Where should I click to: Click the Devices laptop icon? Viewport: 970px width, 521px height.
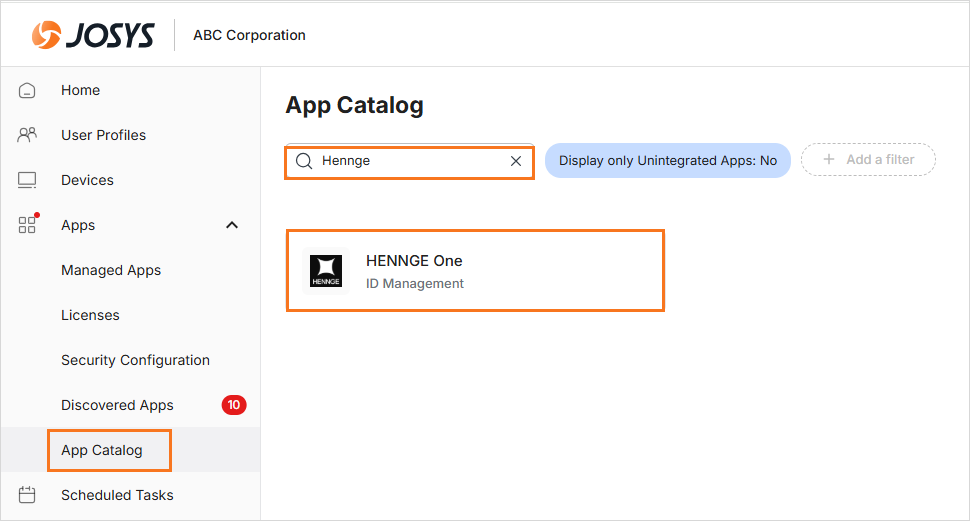coord(27,180)
